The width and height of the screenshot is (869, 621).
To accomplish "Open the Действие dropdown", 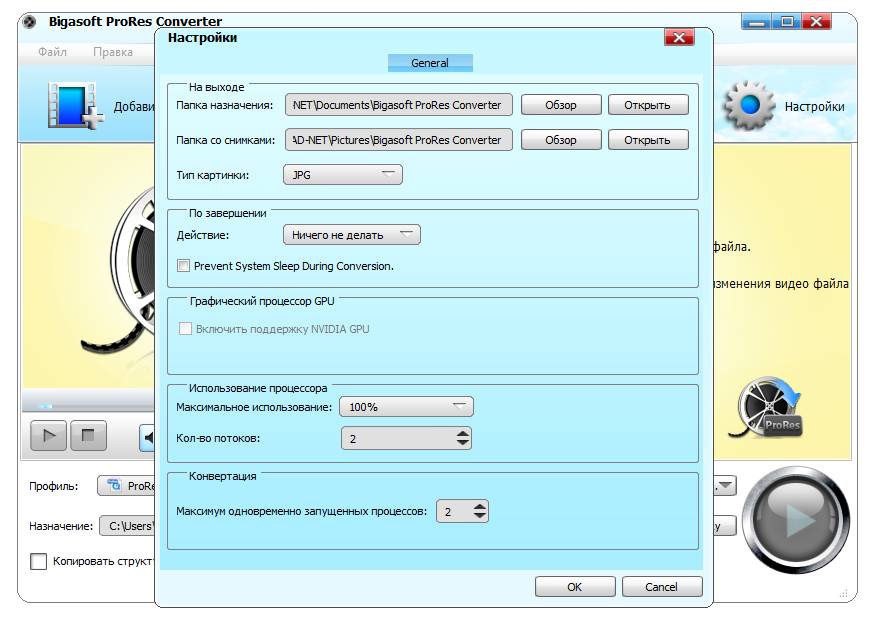I will click(351, 235).
